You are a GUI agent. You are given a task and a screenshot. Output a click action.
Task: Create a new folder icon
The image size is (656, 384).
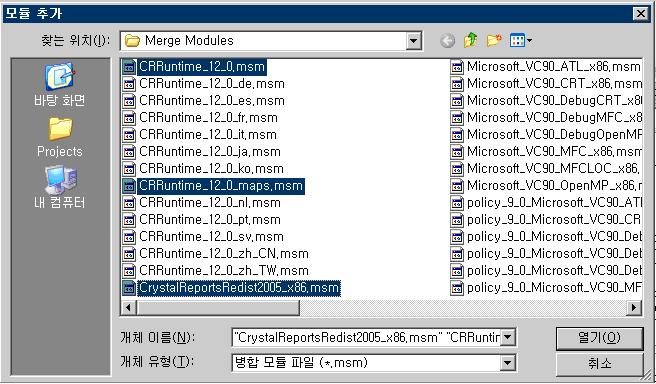494,41
